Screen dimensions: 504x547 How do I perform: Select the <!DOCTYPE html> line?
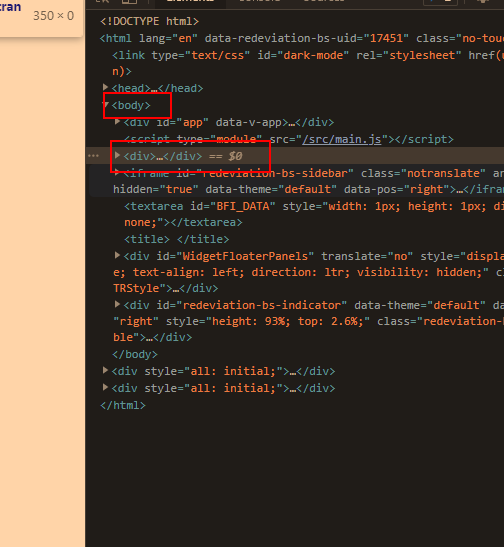(149, 21)
